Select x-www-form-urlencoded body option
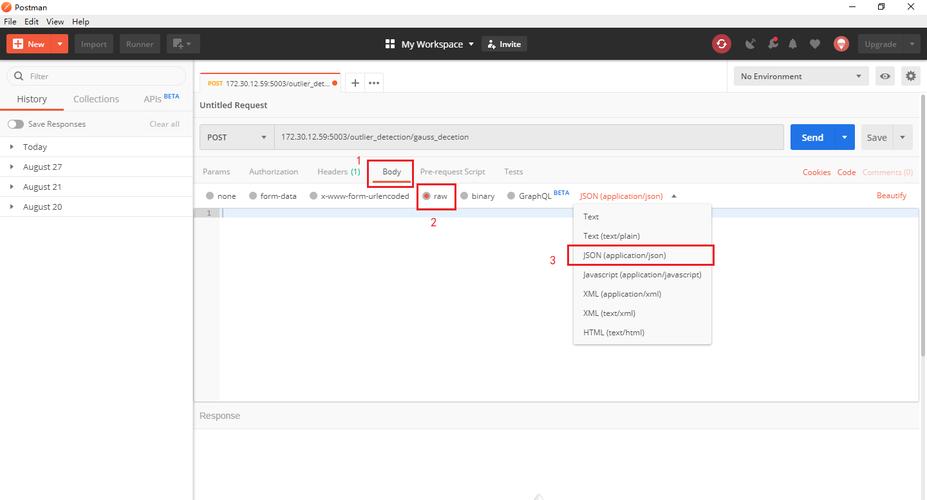Screen dimensions: 927x500 (x=313, y=196)
